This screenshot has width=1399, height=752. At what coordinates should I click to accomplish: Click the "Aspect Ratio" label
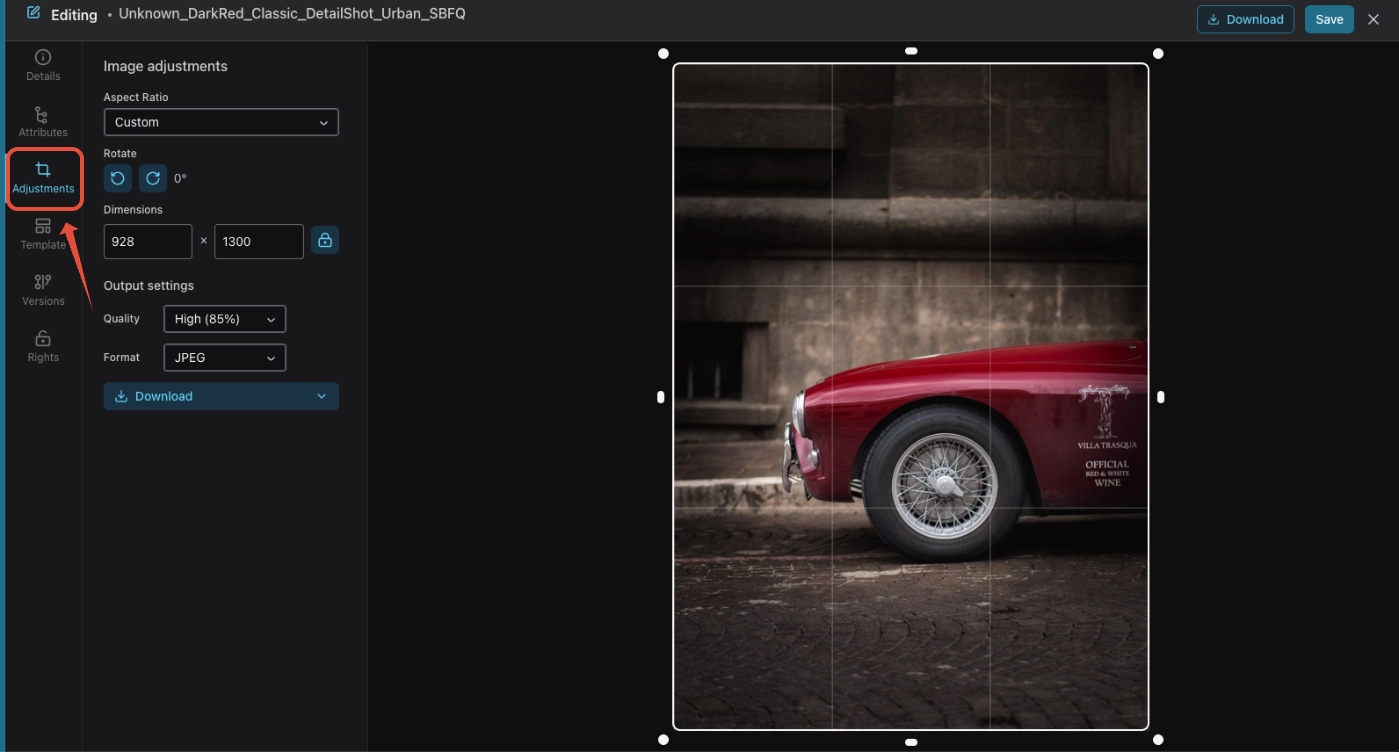tap(136, 97)
